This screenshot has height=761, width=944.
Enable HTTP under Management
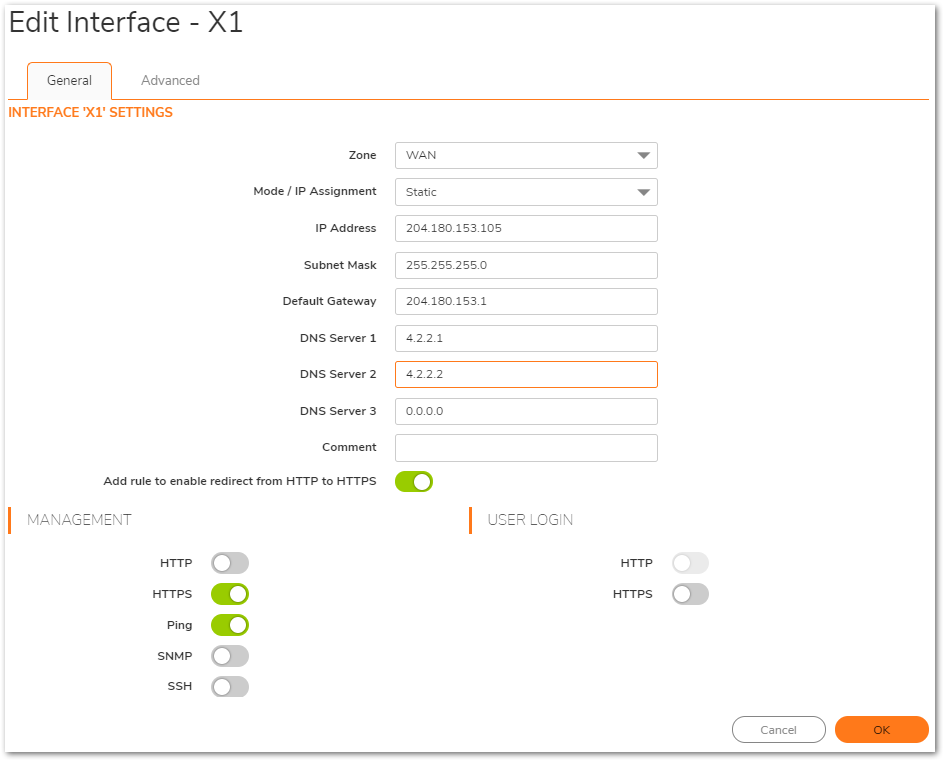(x=230, y=563)
